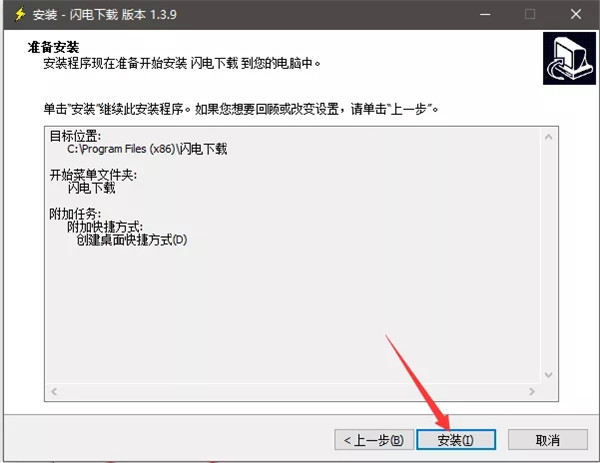Minimize the installer window
The width and height of the screenshot is (600, 463).
[x=485, y=14]
